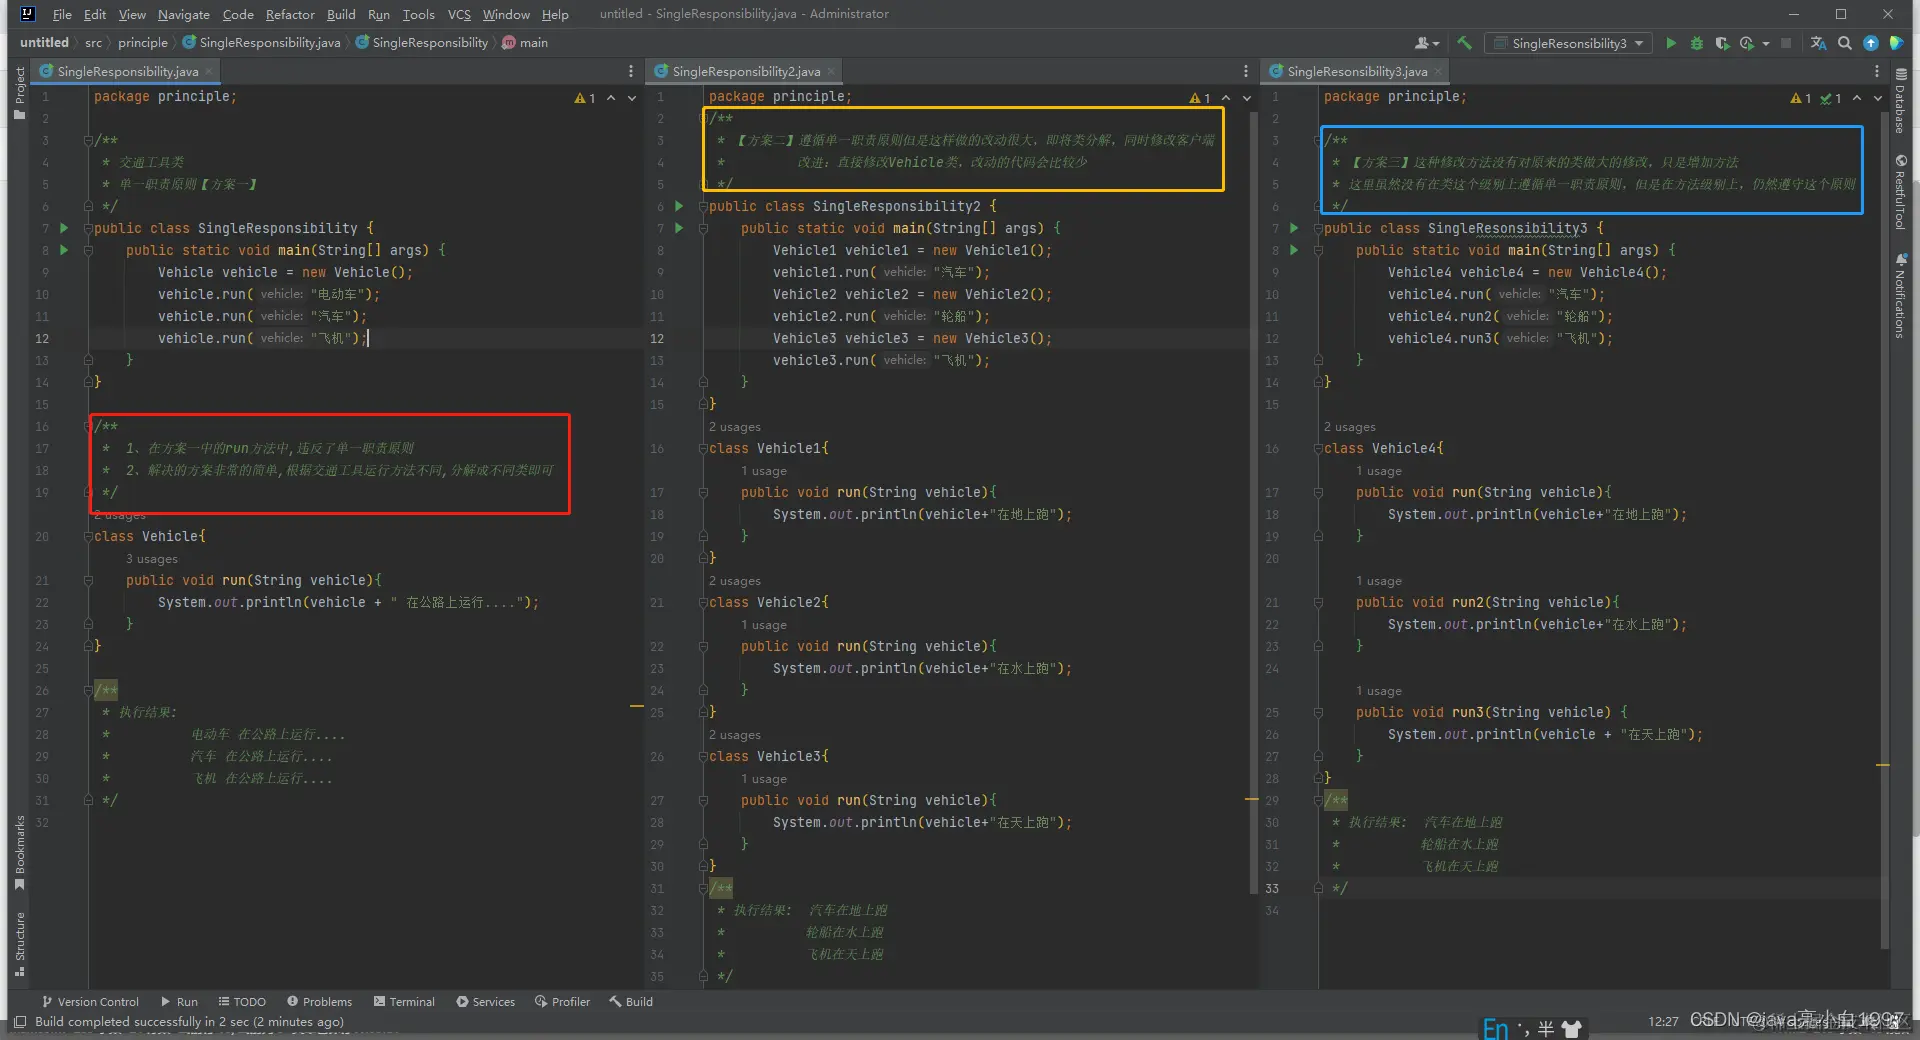Image resolution: width=1920 pixels, height=1040 pixels.
Task: Open the TODO tool window
Action: (242, 1002)
